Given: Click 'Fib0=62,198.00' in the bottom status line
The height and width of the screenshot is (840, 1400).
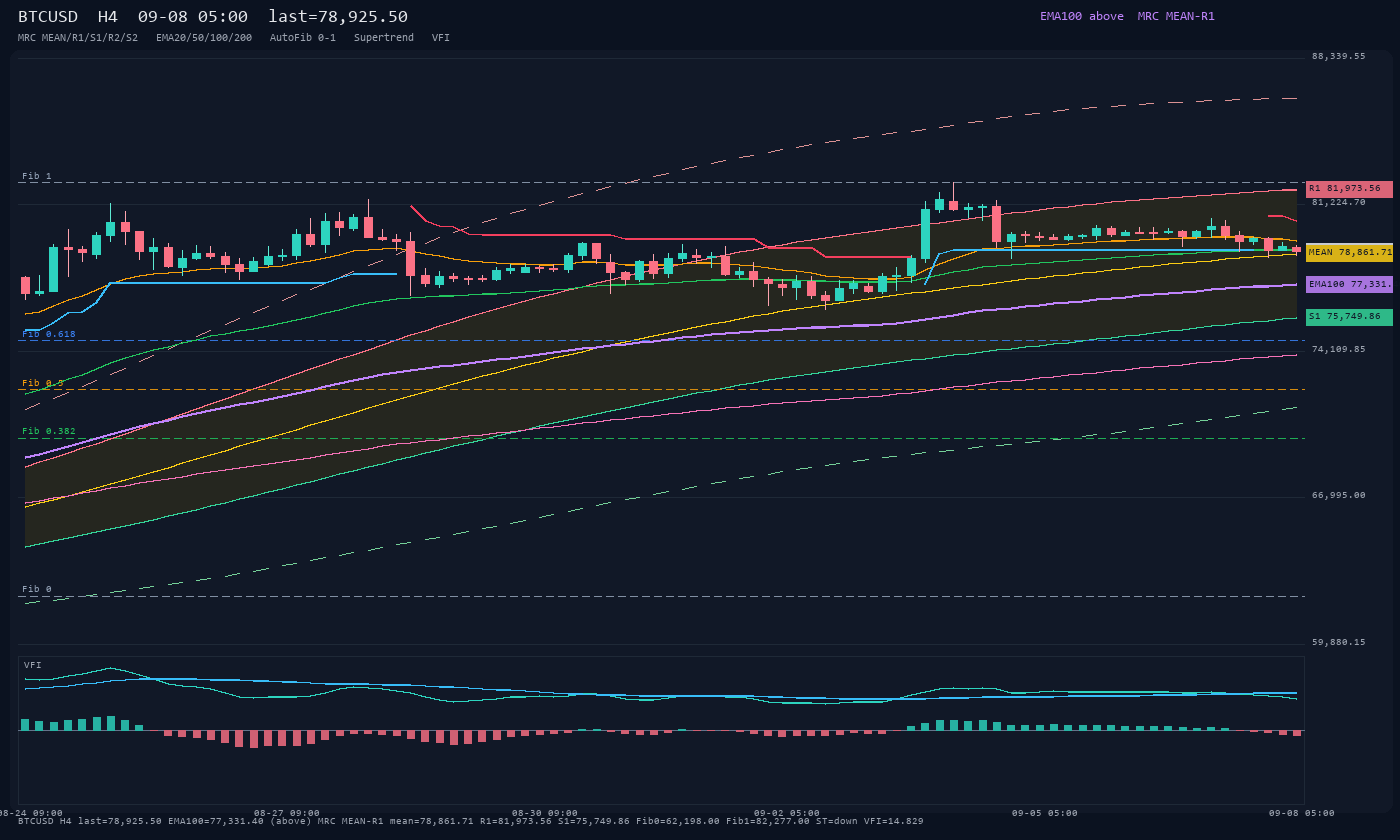Looking at the screenshot, I should pyautogui.click(x=678, y=821).
